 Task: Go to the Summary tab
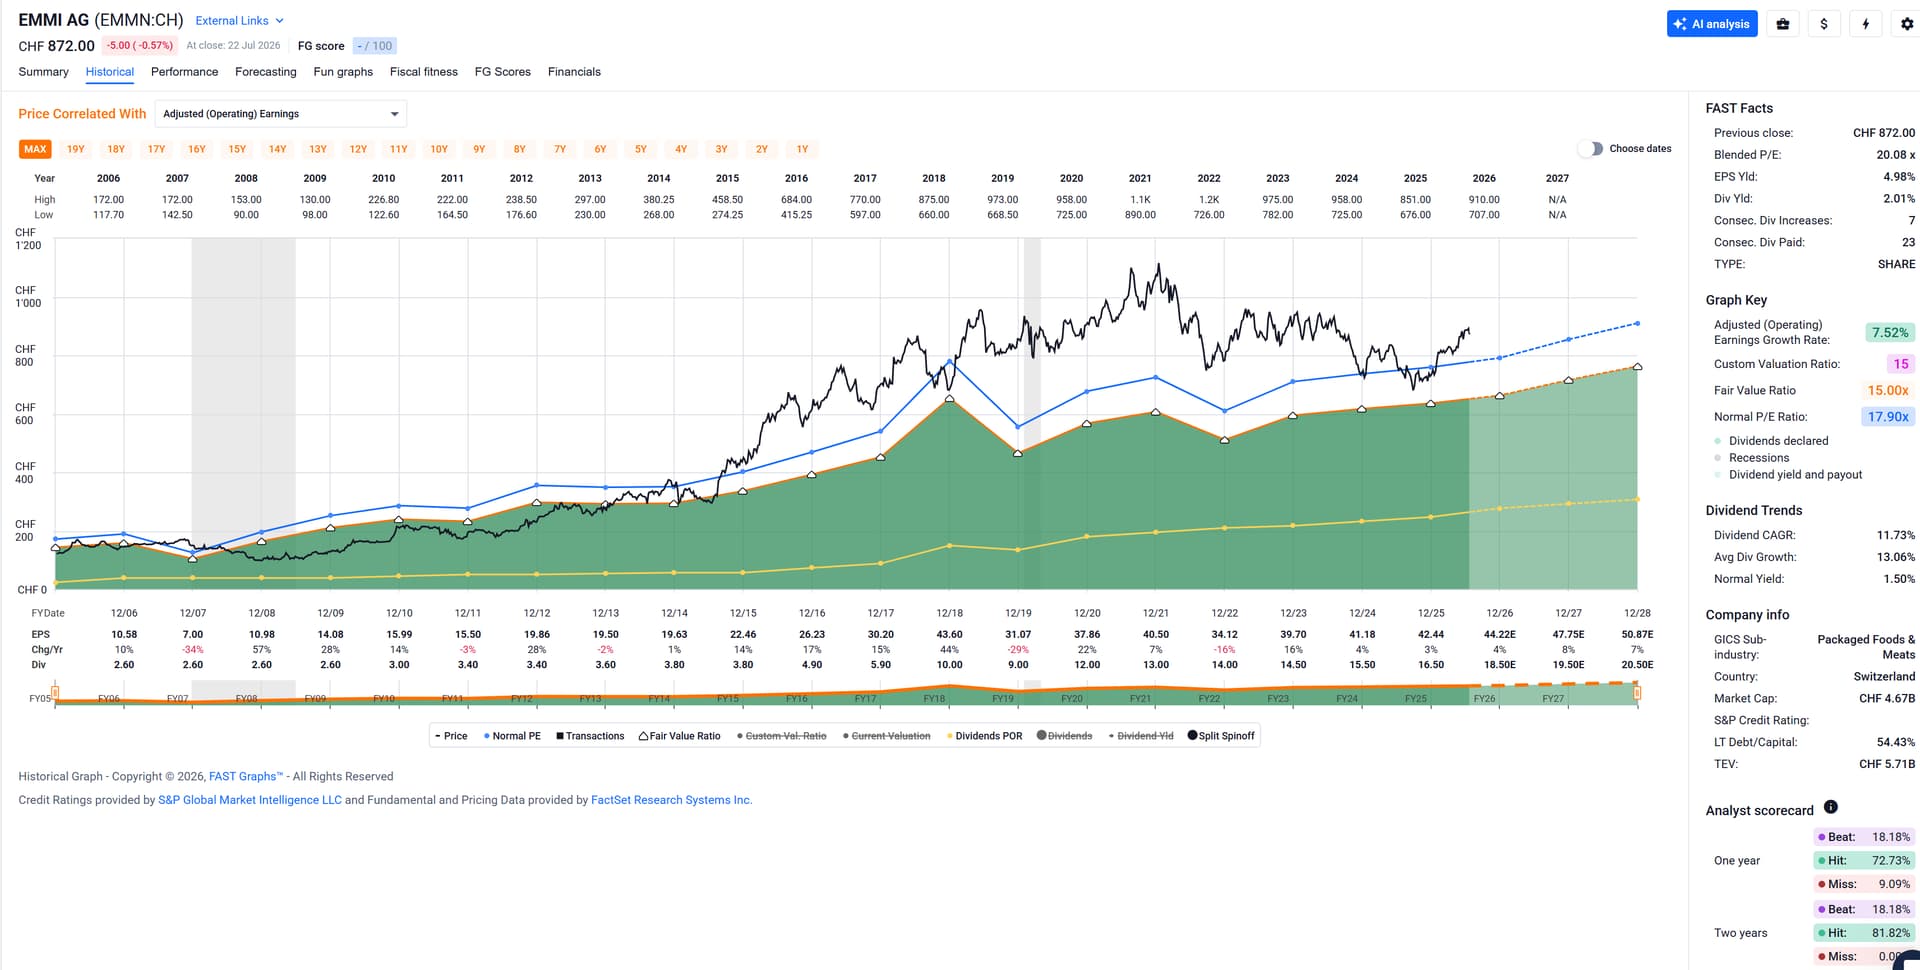(43, 72)
